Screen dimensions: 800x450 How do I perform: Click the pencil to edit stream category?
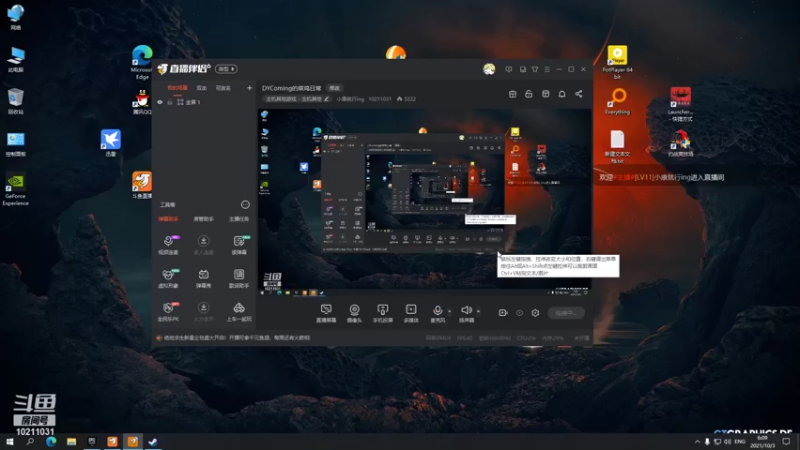(327, 99)
